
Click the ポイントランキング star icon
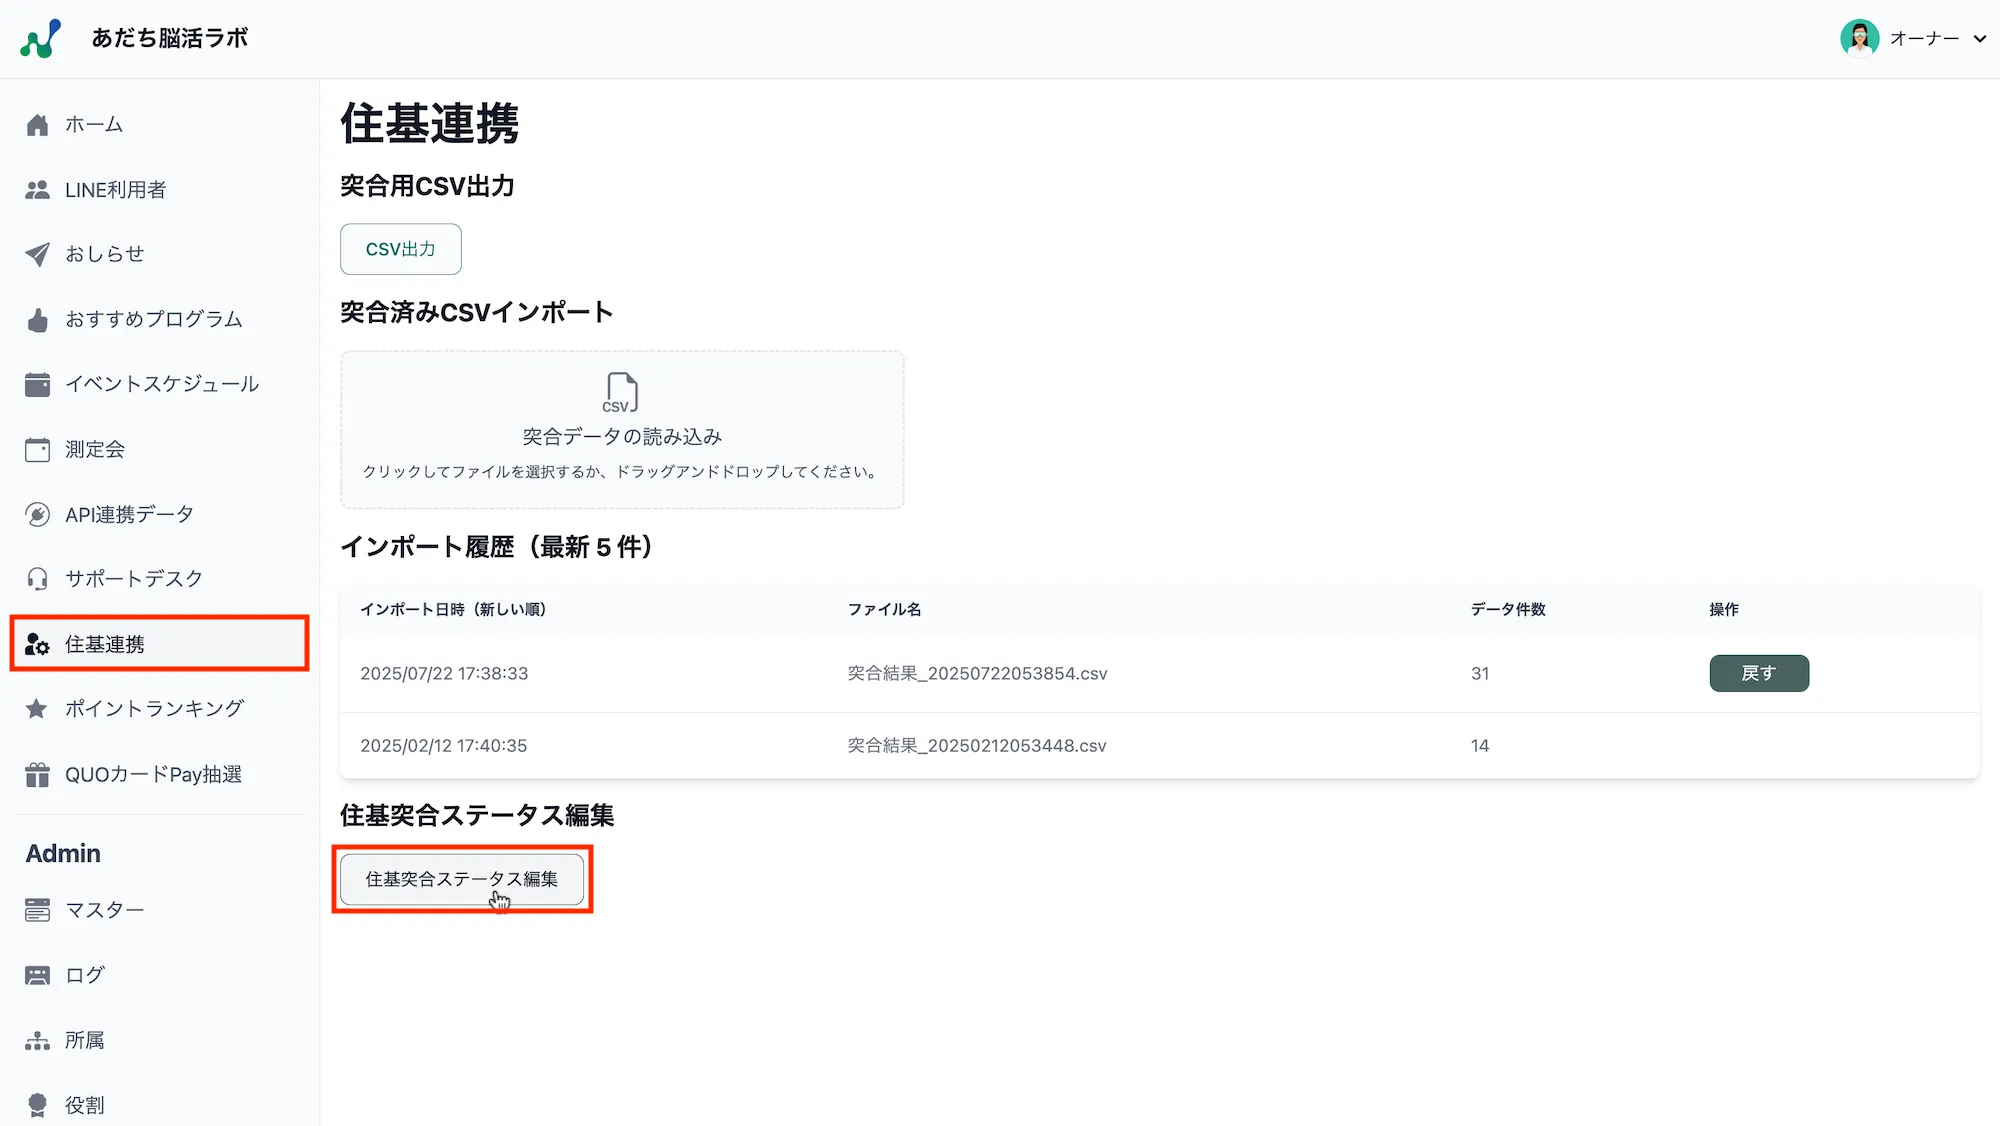(37, 709)
